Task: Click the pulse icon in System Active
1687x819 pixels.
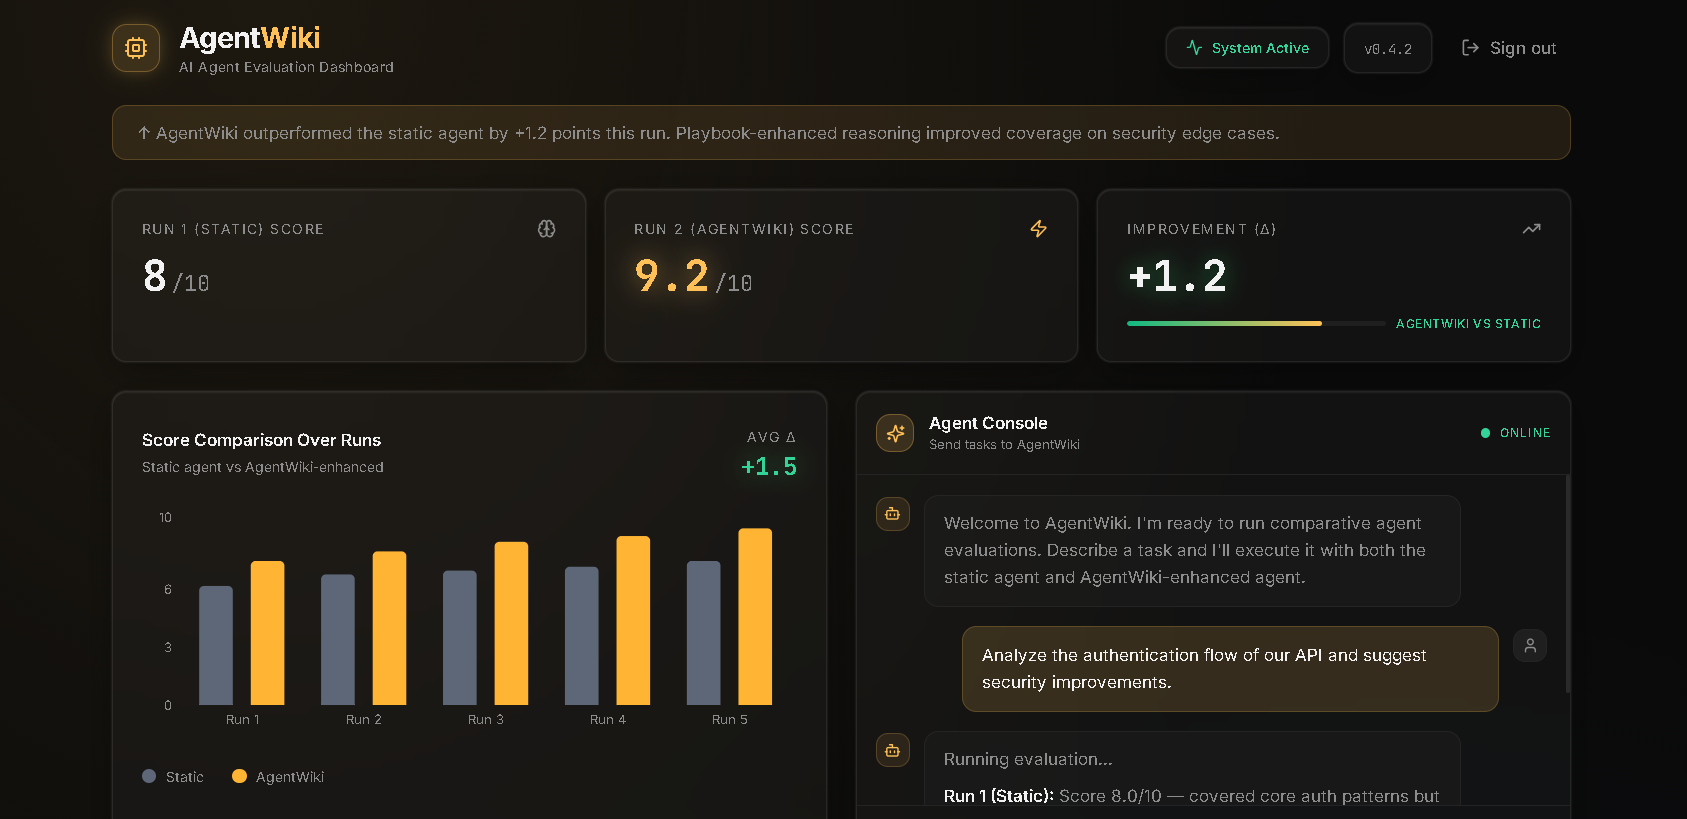Action: 1194,48
